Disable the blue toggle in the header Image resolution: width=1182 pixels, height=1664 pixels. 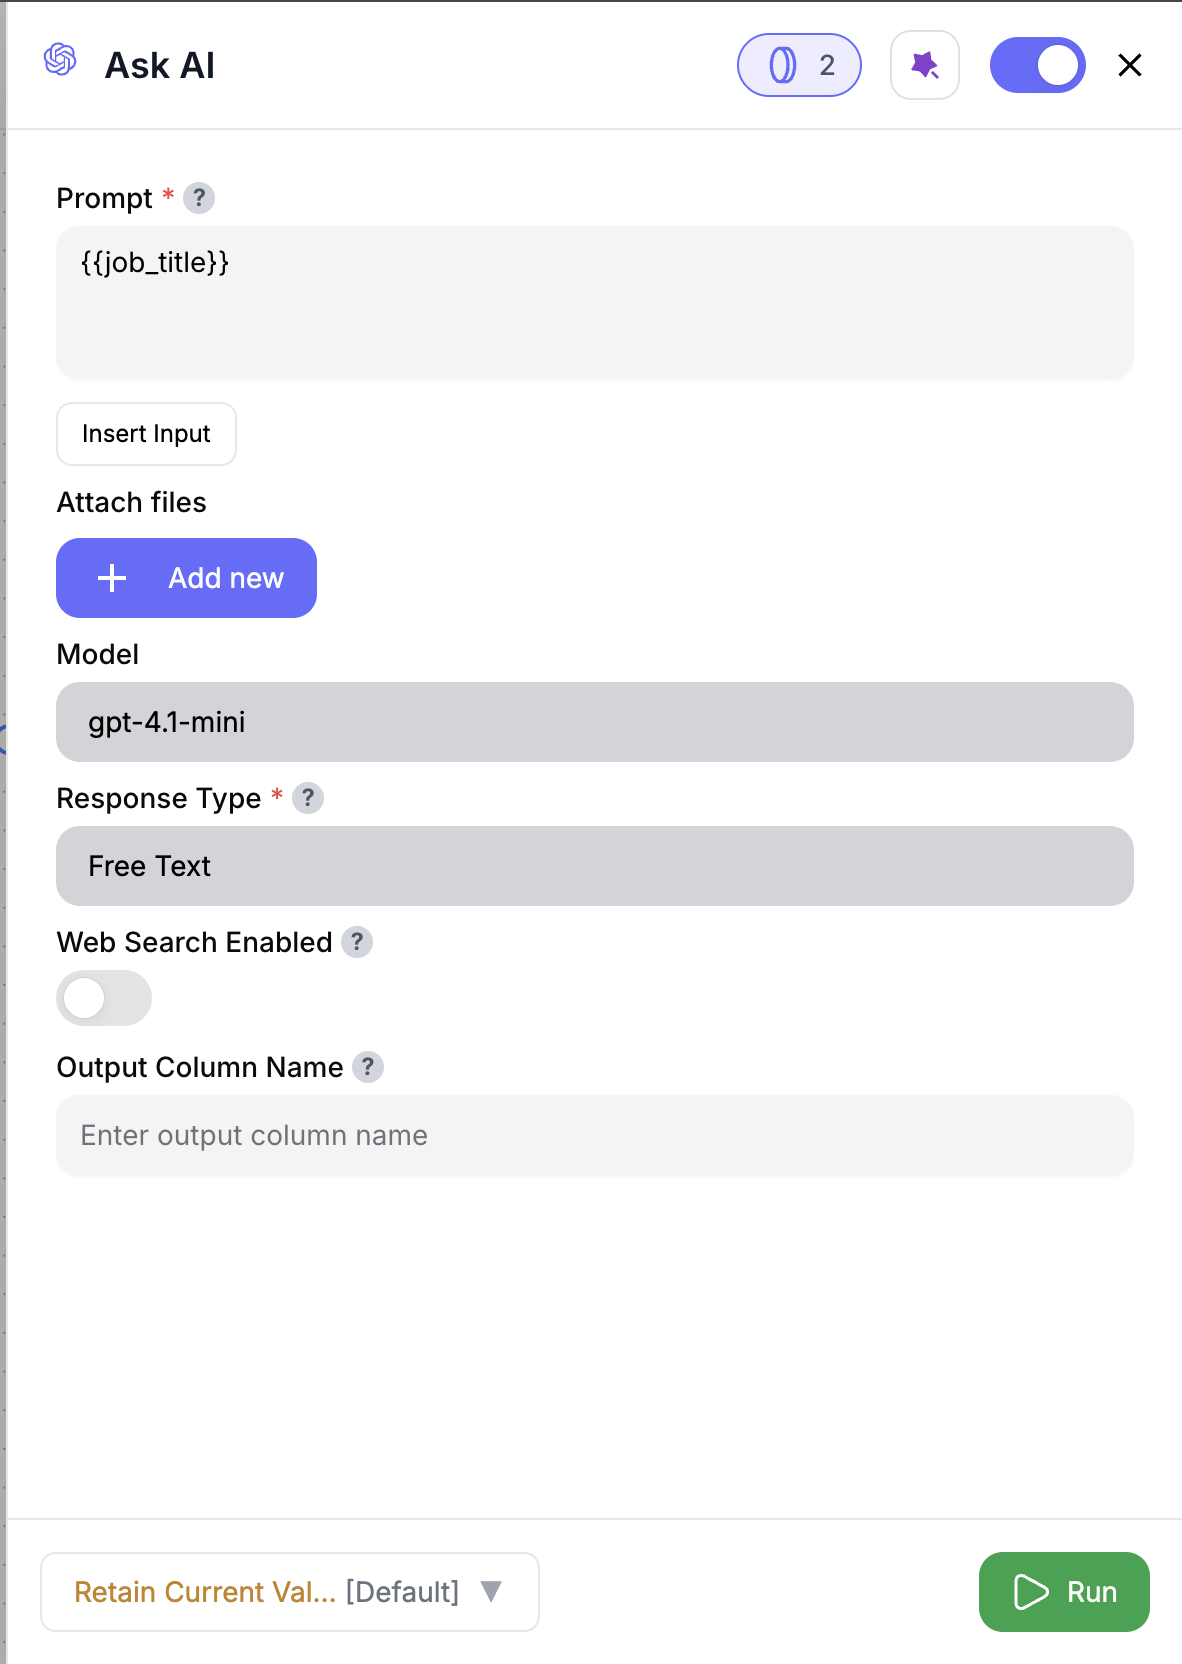(1037, 64)
